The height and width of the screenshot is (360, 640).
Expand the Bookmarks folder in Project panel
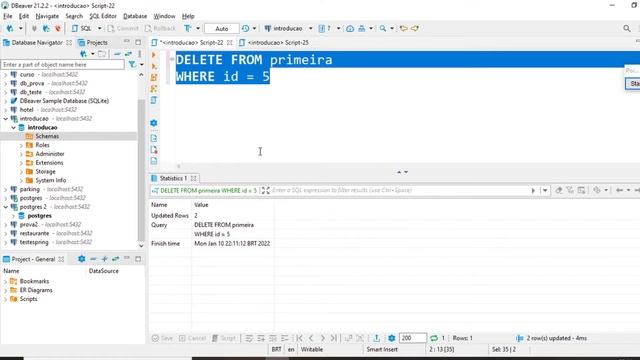[x=5, y=281]
